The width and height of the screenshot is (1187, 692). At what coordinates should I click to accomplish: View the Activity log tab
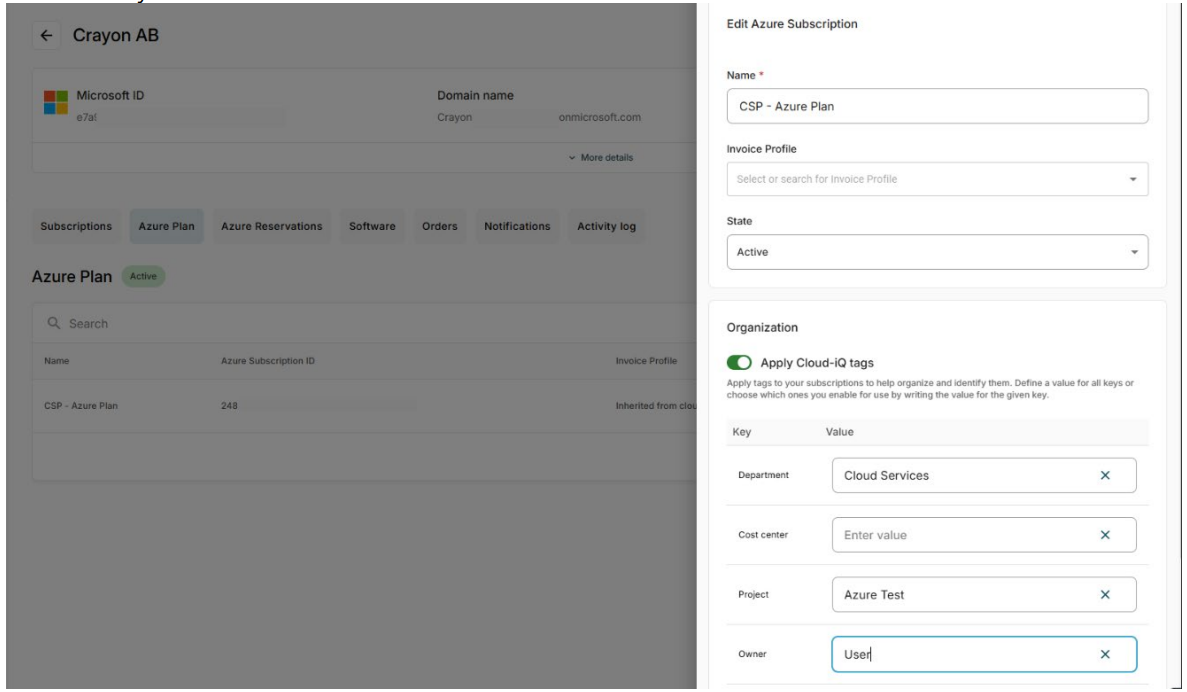click(x=606, y=226)
